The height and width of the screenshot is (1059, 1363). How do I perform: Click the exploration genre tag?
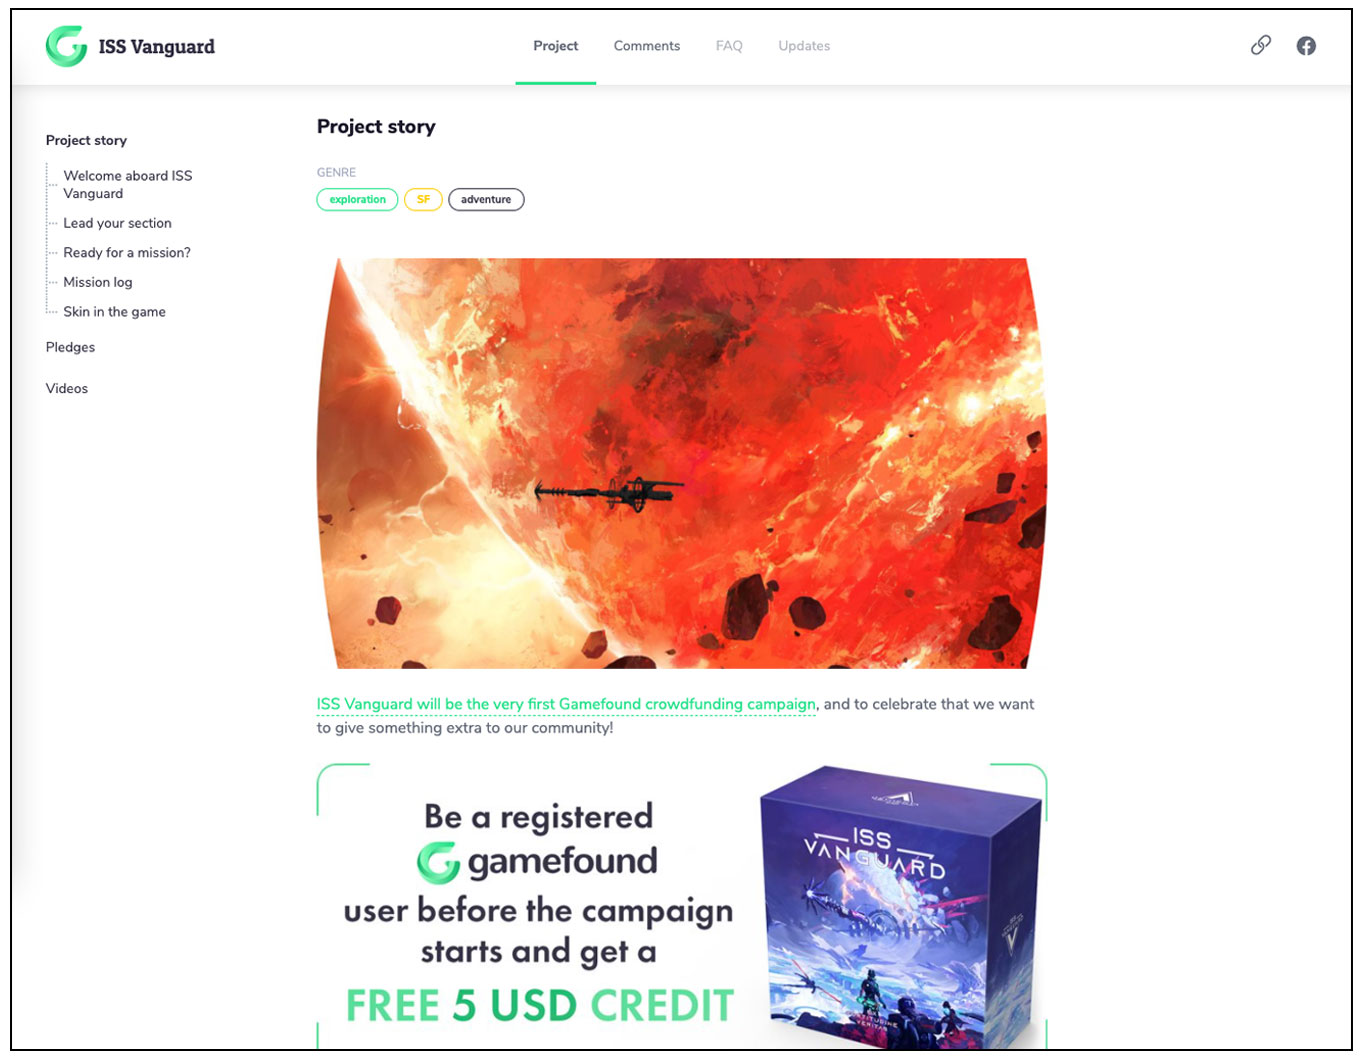point(357,199)
